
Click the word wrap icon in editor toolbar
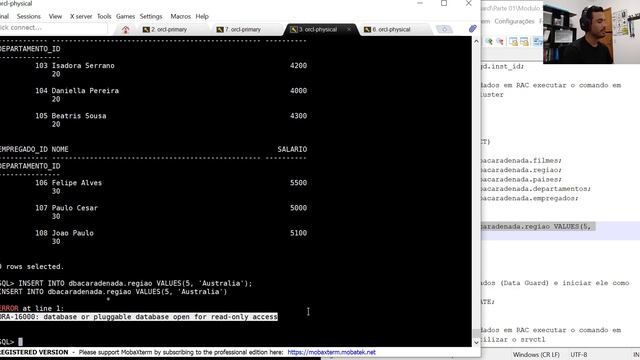[x=537, y=41]
